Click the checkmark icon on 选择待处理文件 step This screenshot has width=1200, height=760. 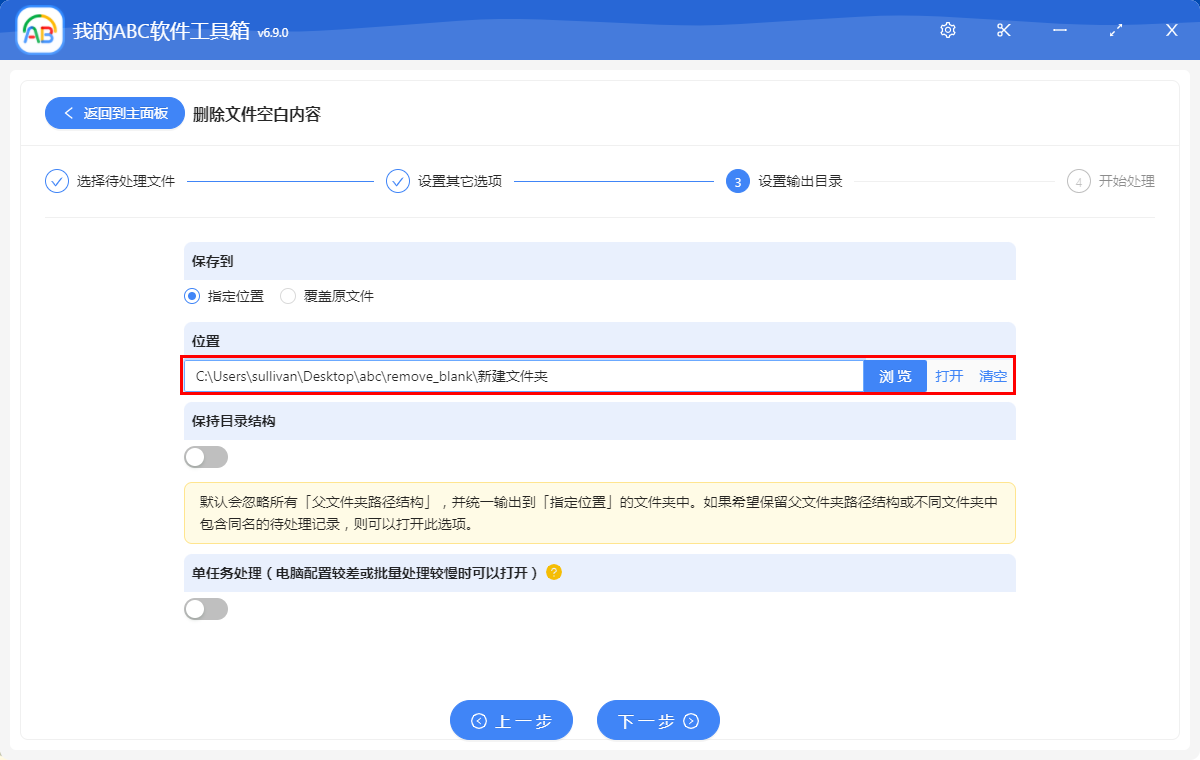[56, 181]
